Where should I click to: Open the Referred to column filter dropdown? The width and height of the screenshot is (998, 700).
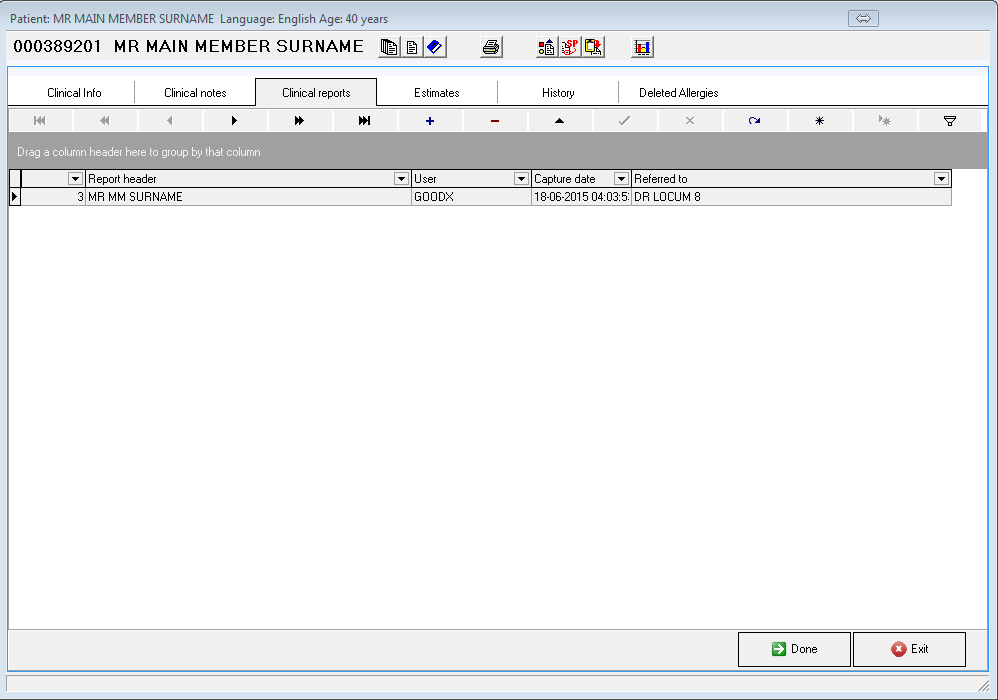(x=941, y=179)
